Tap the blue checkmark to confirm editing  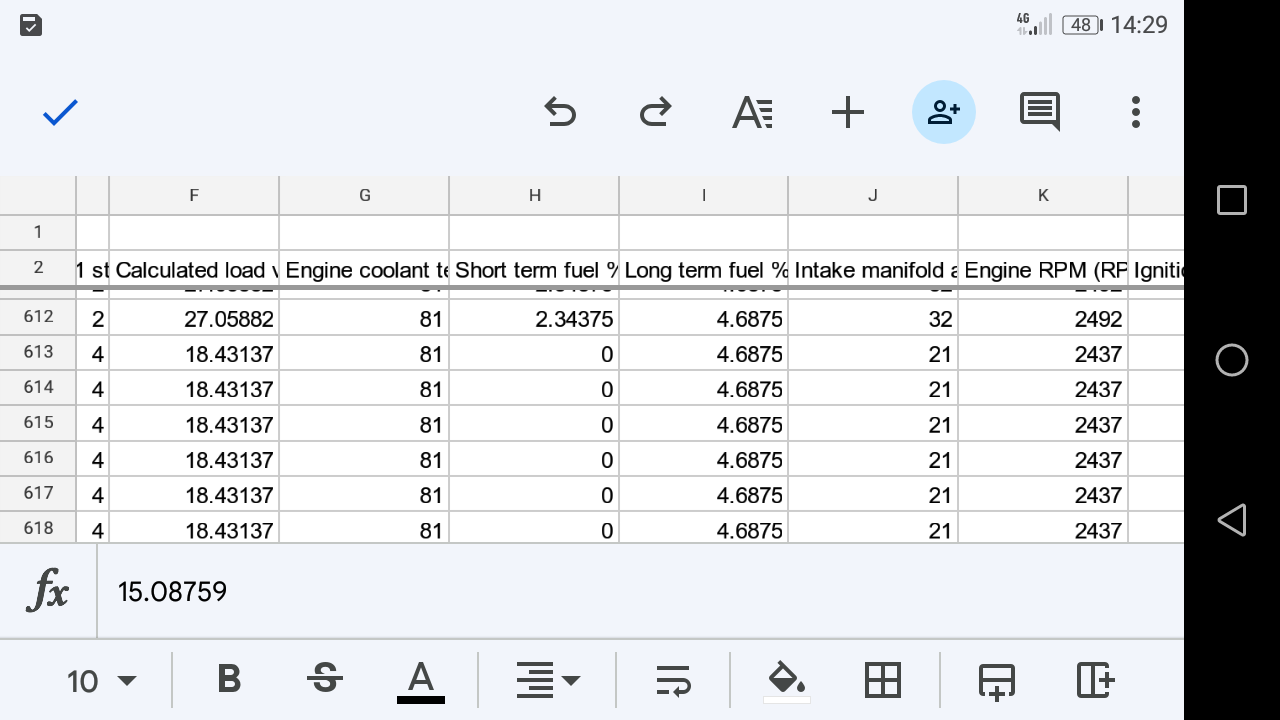(60, 112)
